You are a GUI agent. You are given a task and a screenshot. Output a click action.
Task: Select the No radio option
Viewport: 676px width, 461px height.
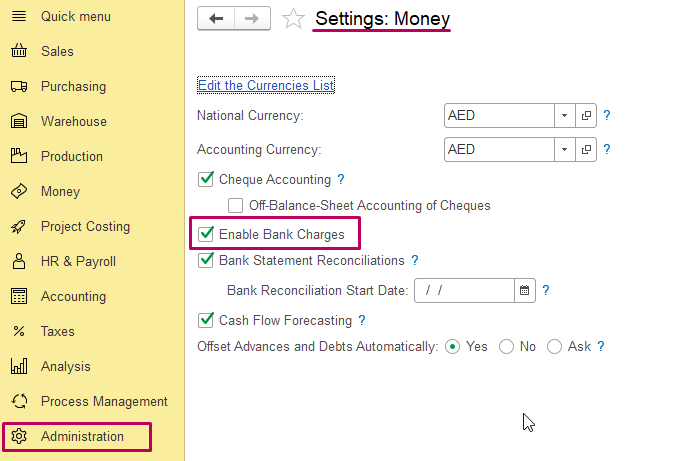click(x=506, y=347)
